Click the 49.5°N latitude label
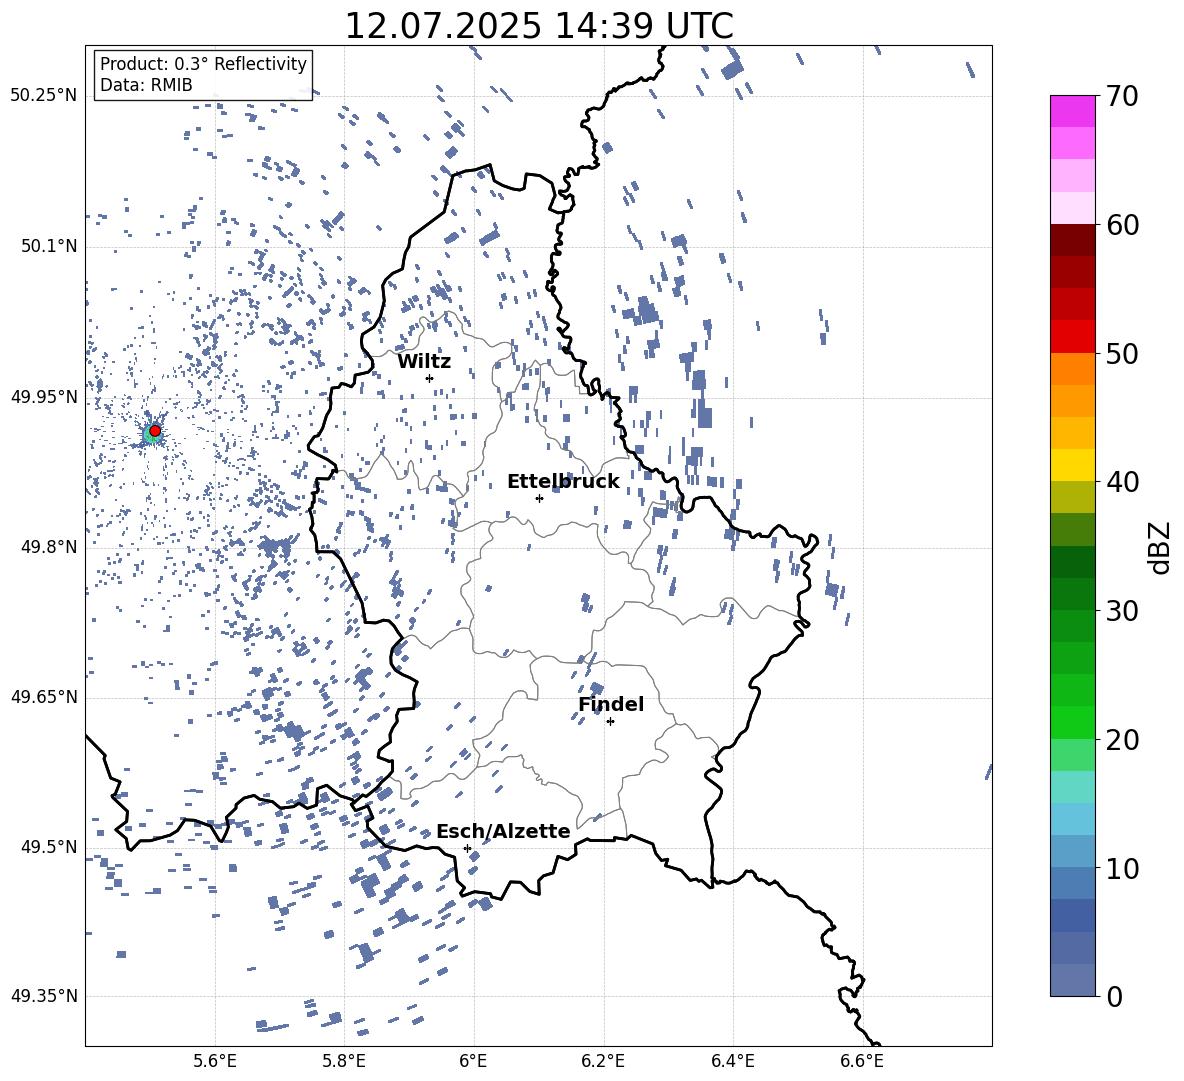The image size is (1184, 1081). (x=49, y=847)
